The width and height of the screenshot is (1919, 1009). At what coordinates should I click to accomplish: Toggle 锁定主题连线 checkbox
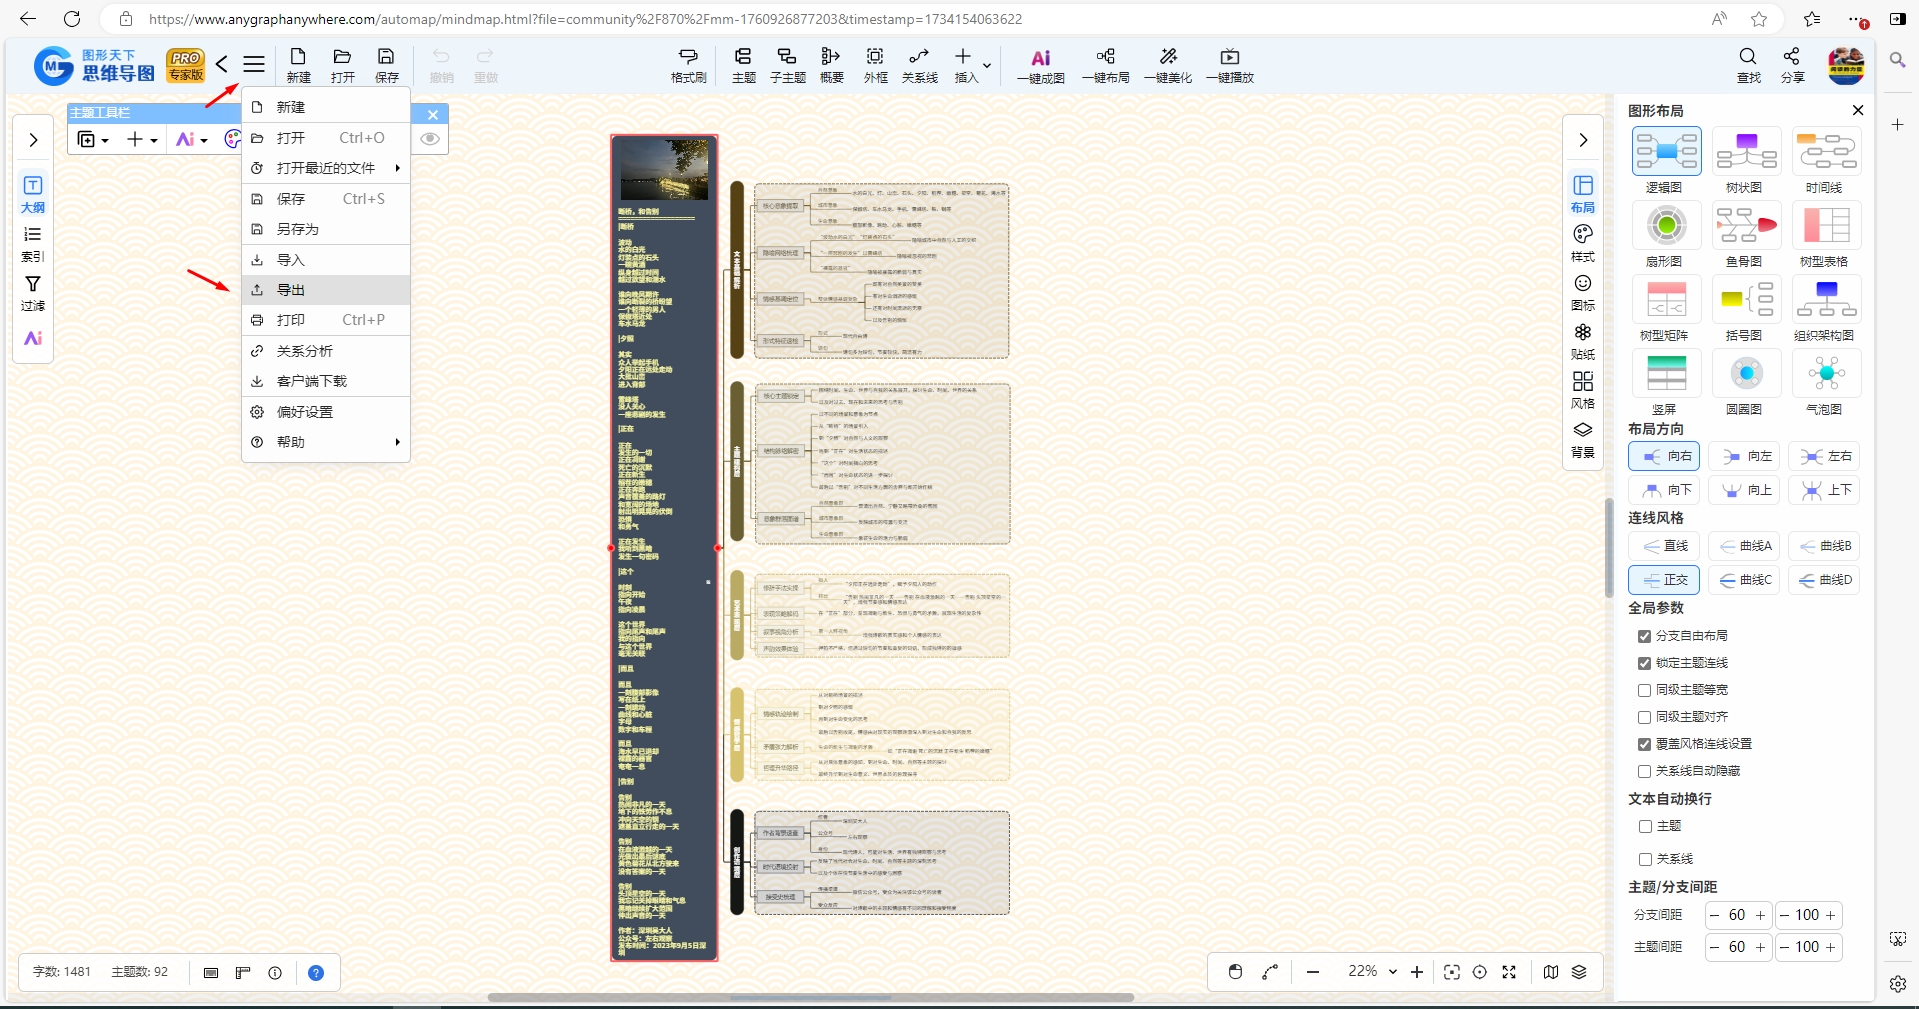(x=1644, y=663)
